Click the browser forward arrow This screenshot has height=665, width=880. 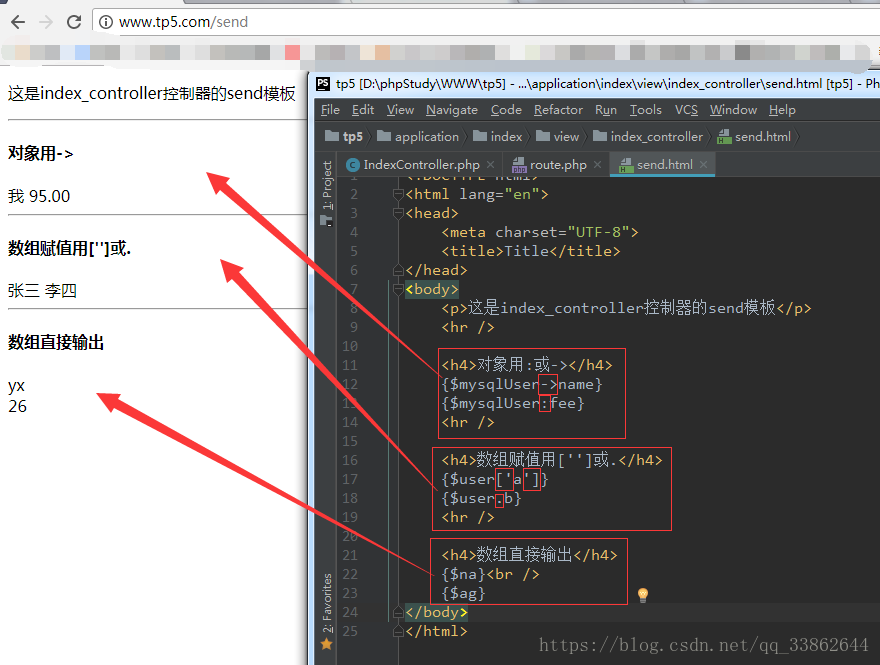coord(46,22)
